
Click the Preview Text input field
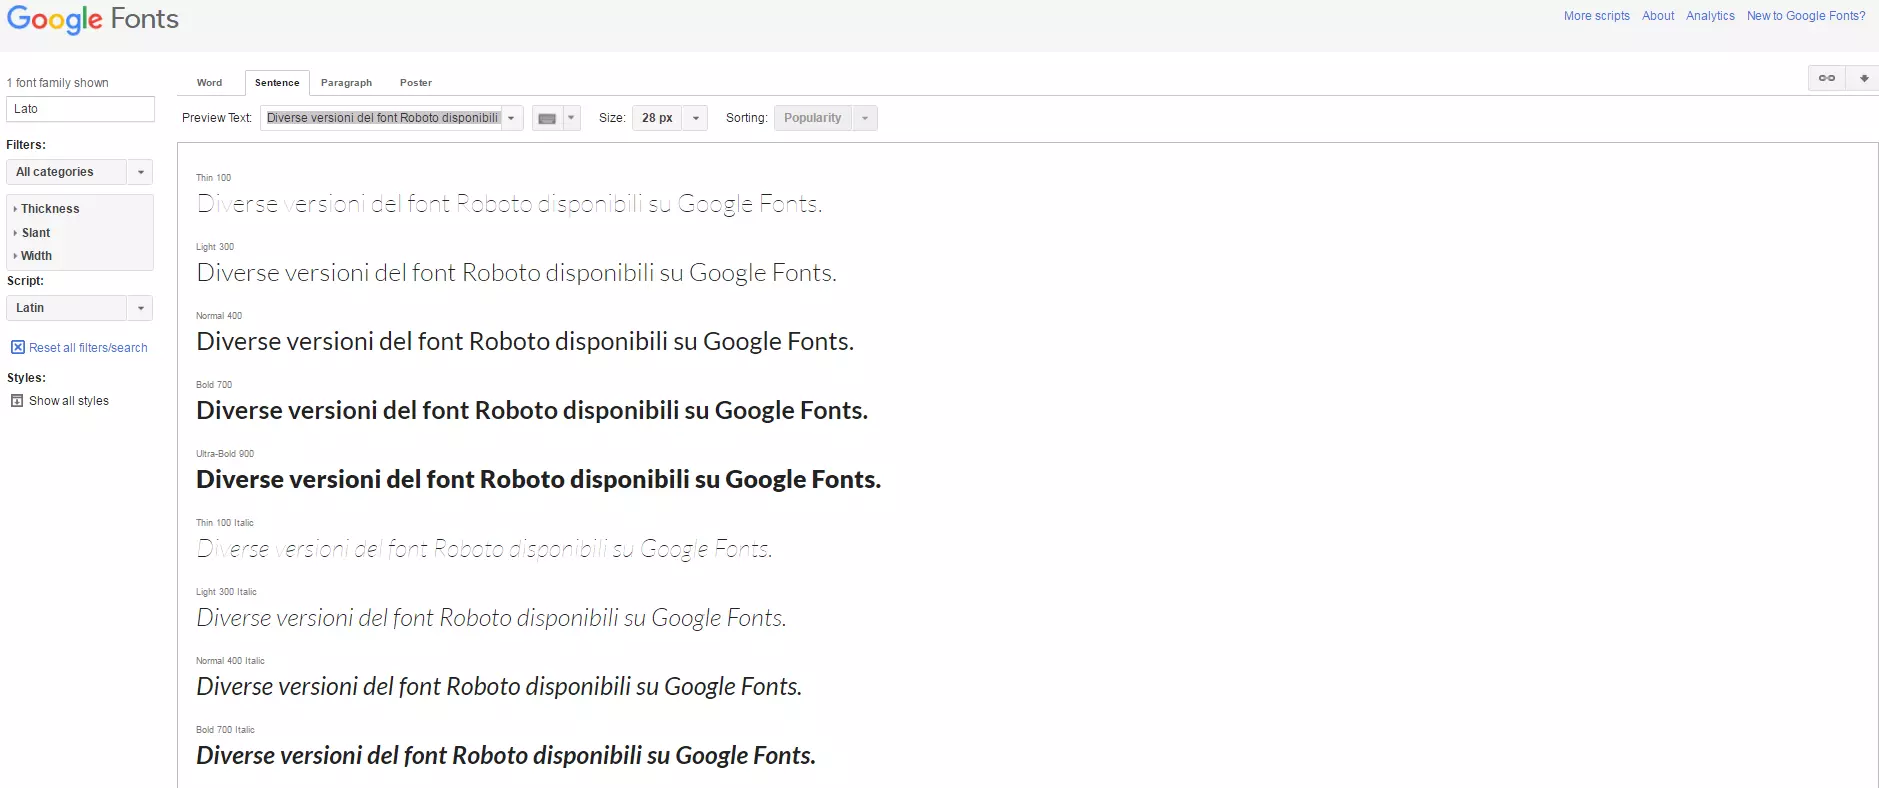(380, 118)
